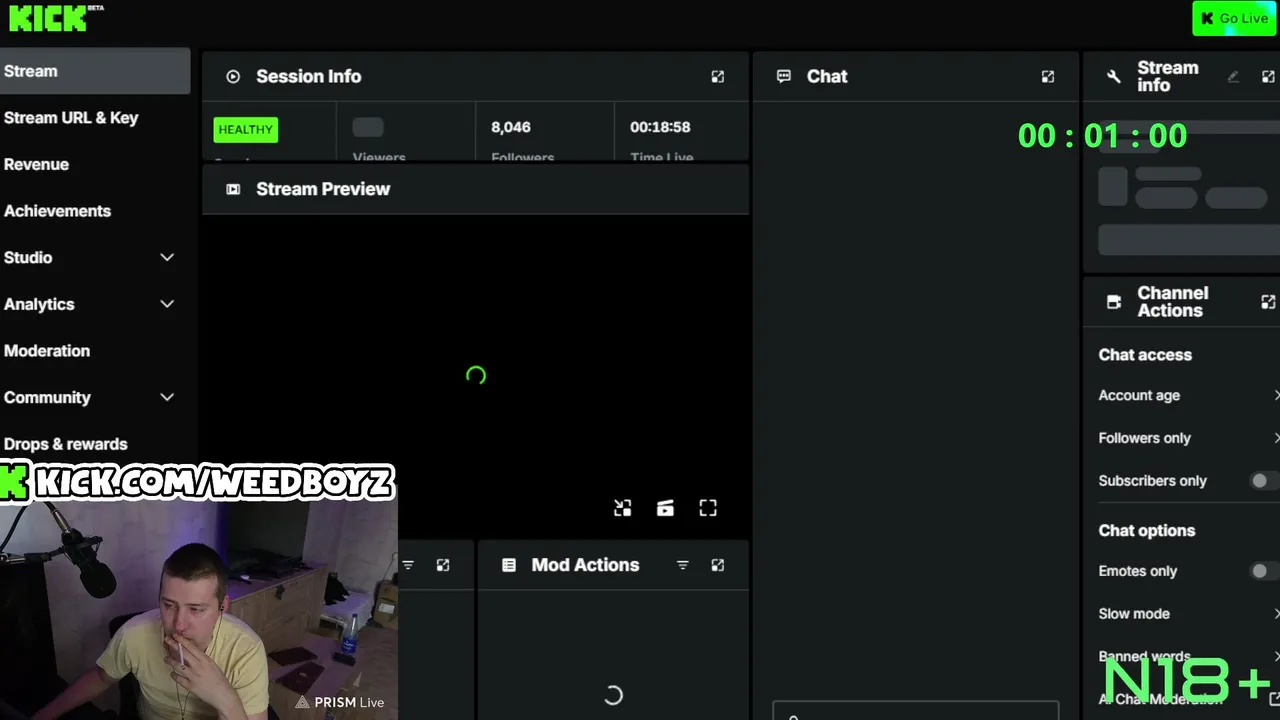The width and height of the screenshot is (1280, 720).
Task: Toggle the Subscribers only chat switch
Action: 1264,481
